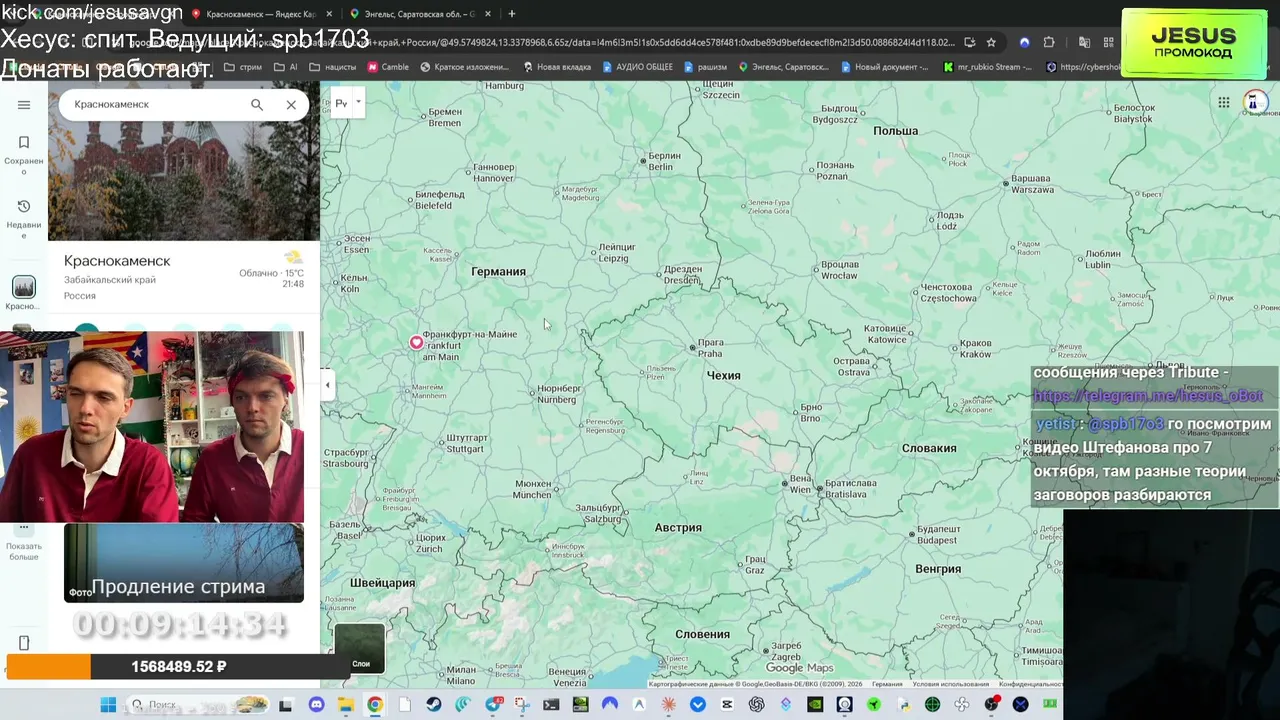Image resolution: width=1280 pixels, height=720 pixels.
Task: Click the taskbar Поиск search box
Action: [198, 705]
